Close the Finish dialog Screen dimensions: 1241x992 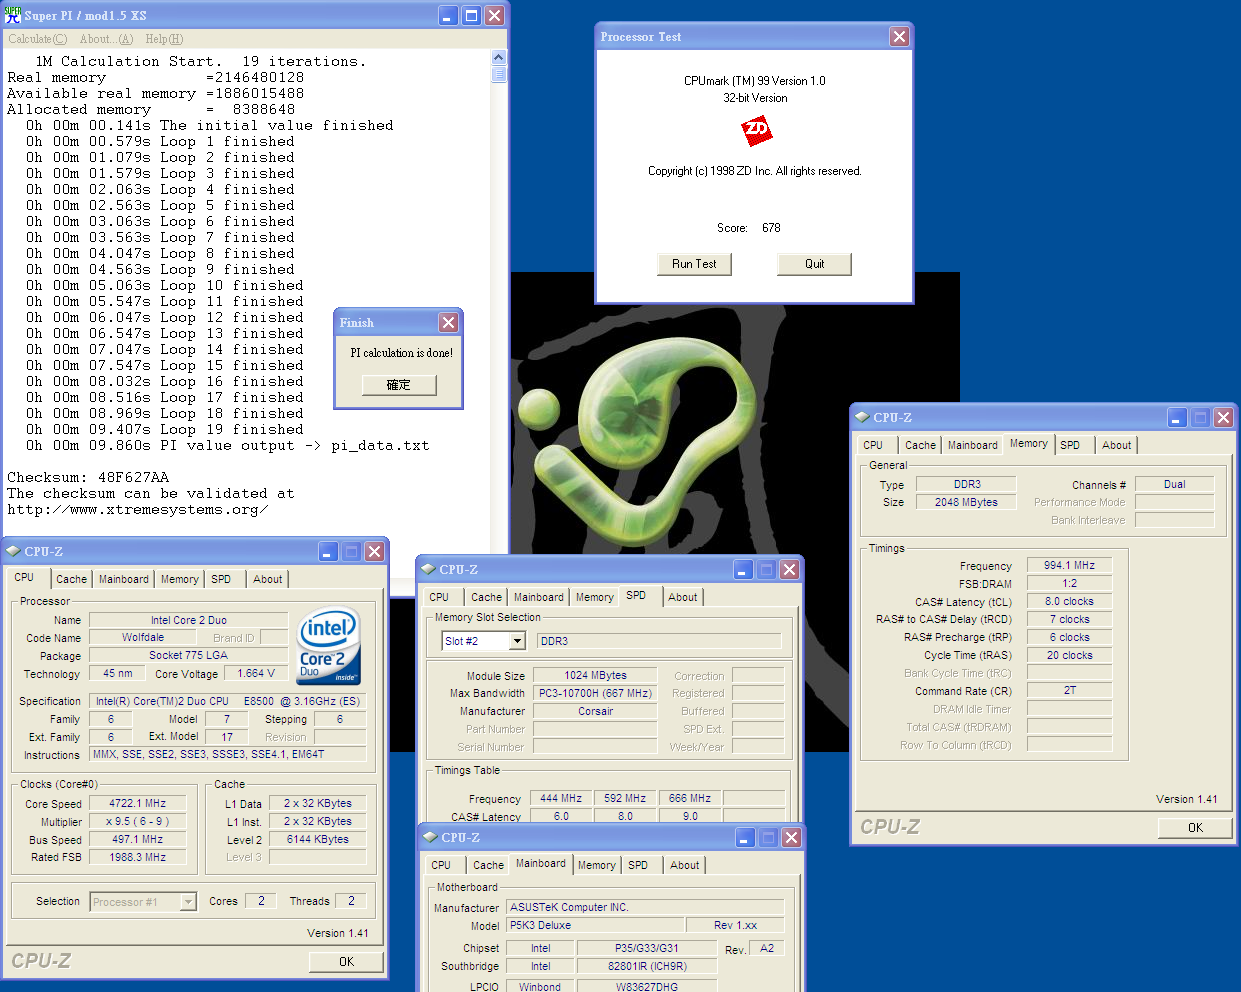[x=449, y=322]
